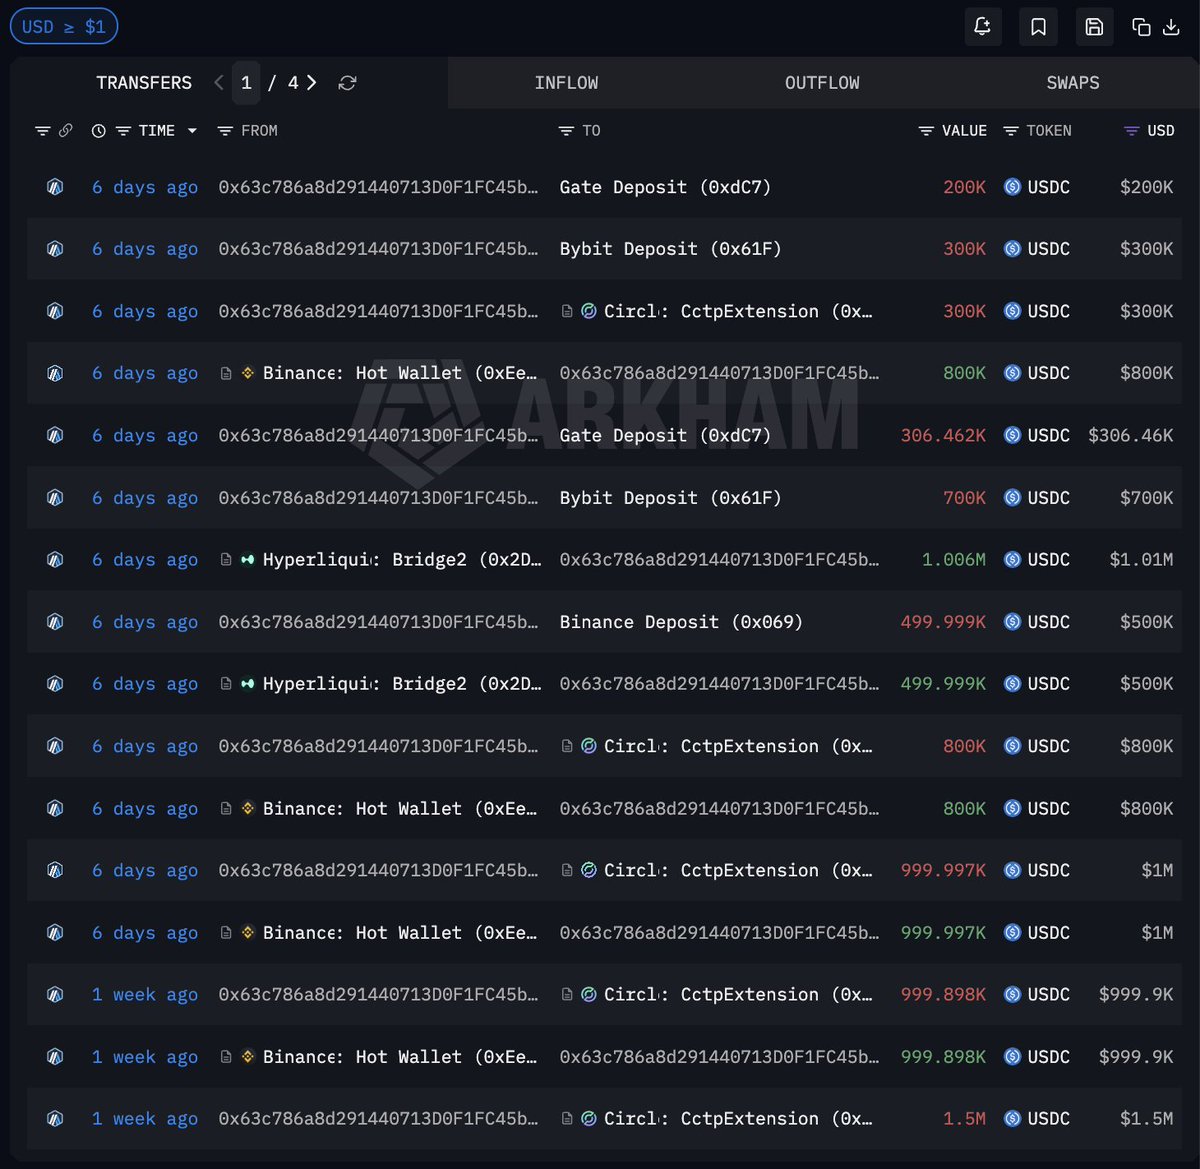Click Hyperliquid logo on the 1.006M row
1200x1169 pixels.
[x=247, y=560]
